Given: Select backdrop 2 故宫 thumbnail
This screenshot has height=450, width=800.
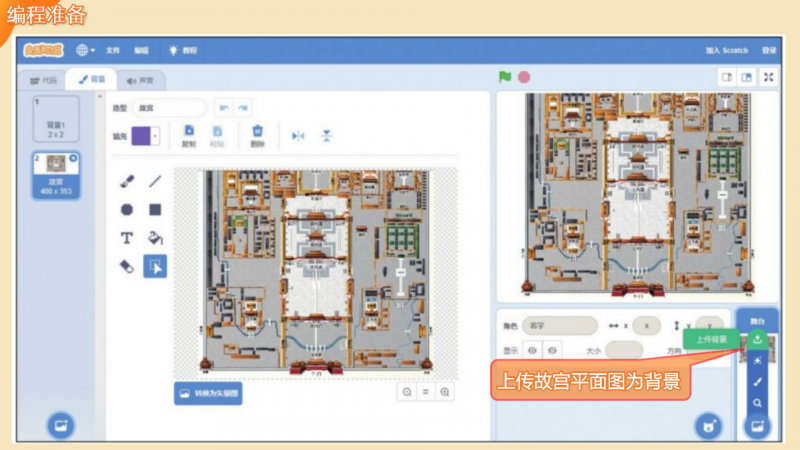Looking at the screenshot, I should [56, 176].
